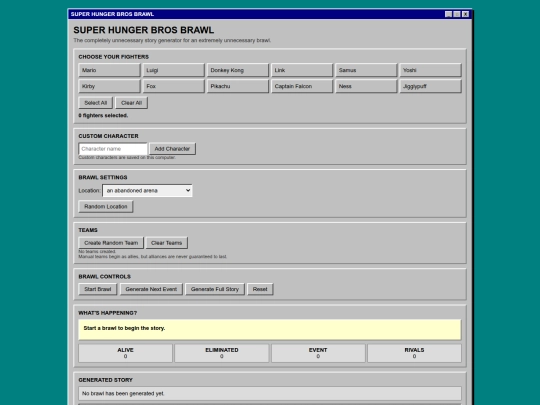Viewport: 540px width, 405px height.
Task: Click the Clear Teams button
Action: click(167, 243)
